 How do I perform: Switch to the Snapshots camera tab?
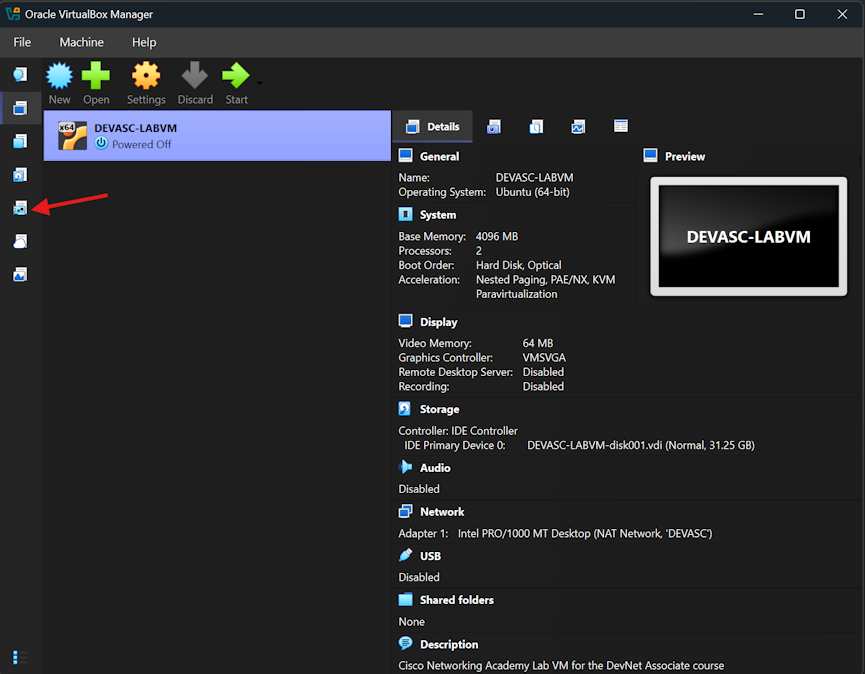click(x=493, y=126)
